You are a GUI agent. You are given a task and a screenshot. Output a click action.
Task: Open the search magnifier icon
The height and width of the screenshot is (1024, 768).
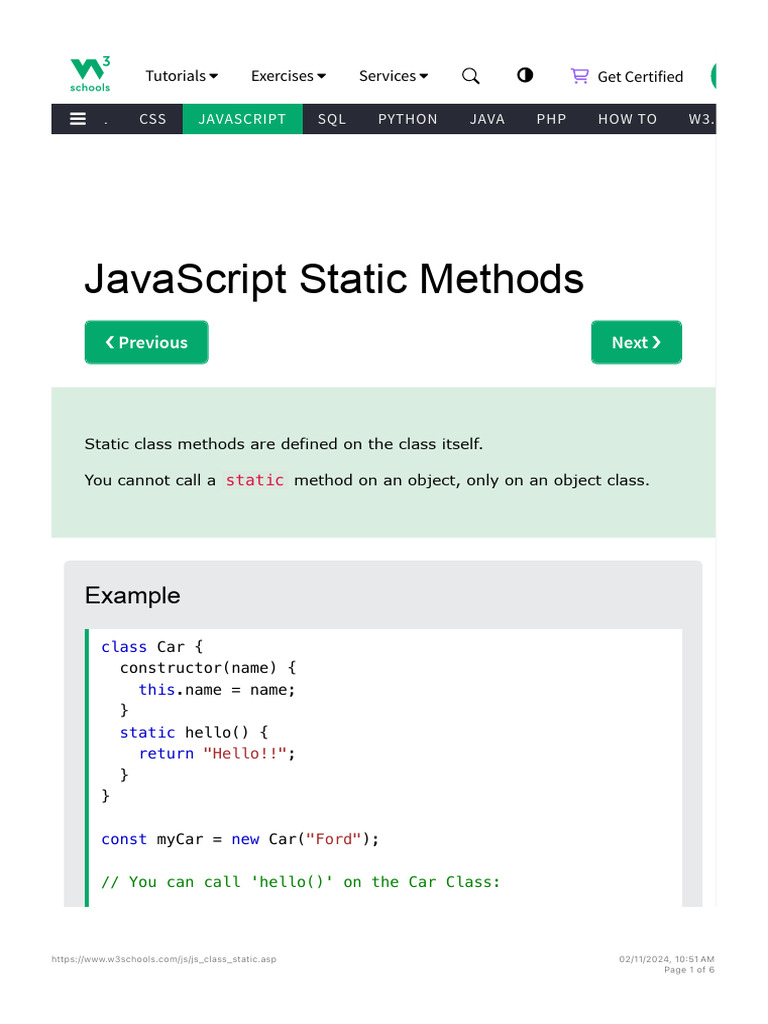click(471, 76)
